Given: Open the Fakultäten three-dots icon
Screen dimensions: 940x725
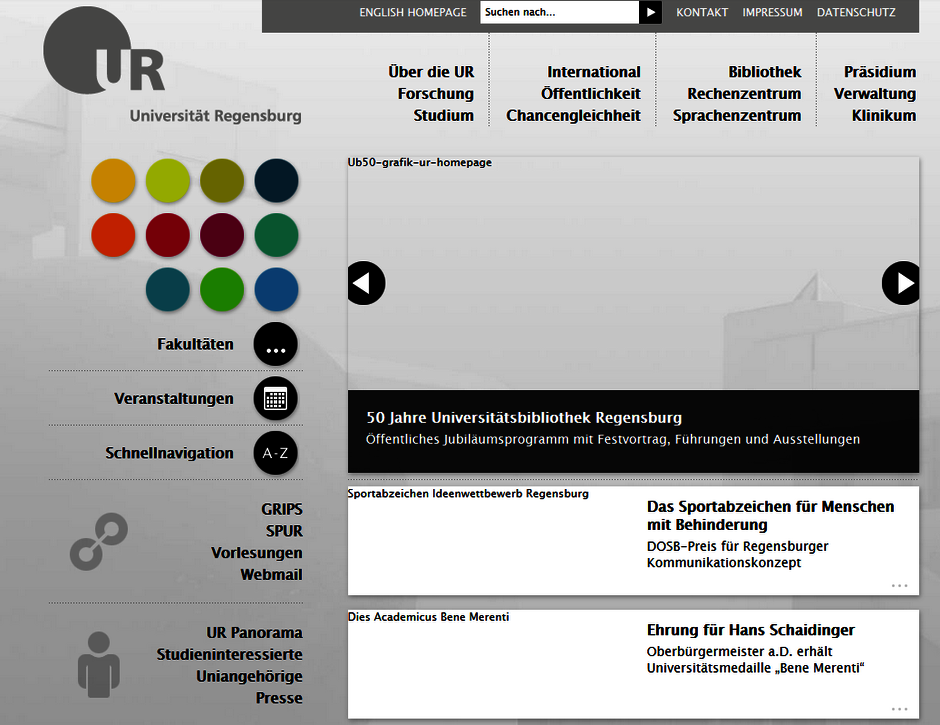Looking at the screenshot, I should pyautogui.click(x=276, y=344).
